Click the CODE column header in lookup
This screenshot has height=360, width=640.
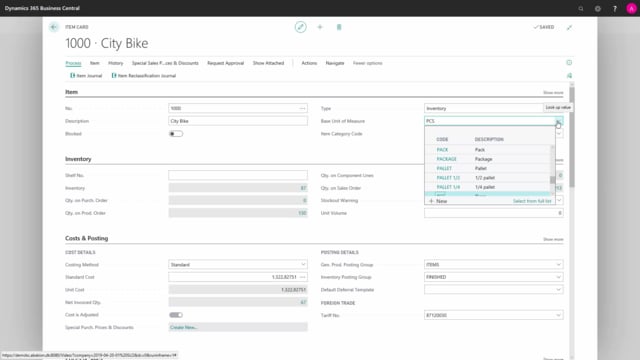[x=442, y=140]
